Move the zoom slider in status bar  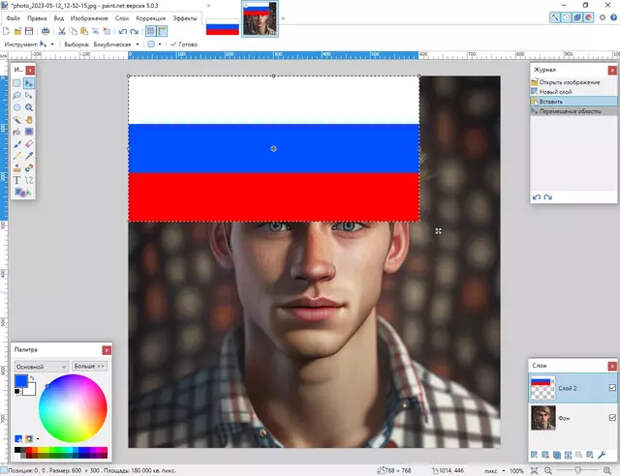click(578, 470)
